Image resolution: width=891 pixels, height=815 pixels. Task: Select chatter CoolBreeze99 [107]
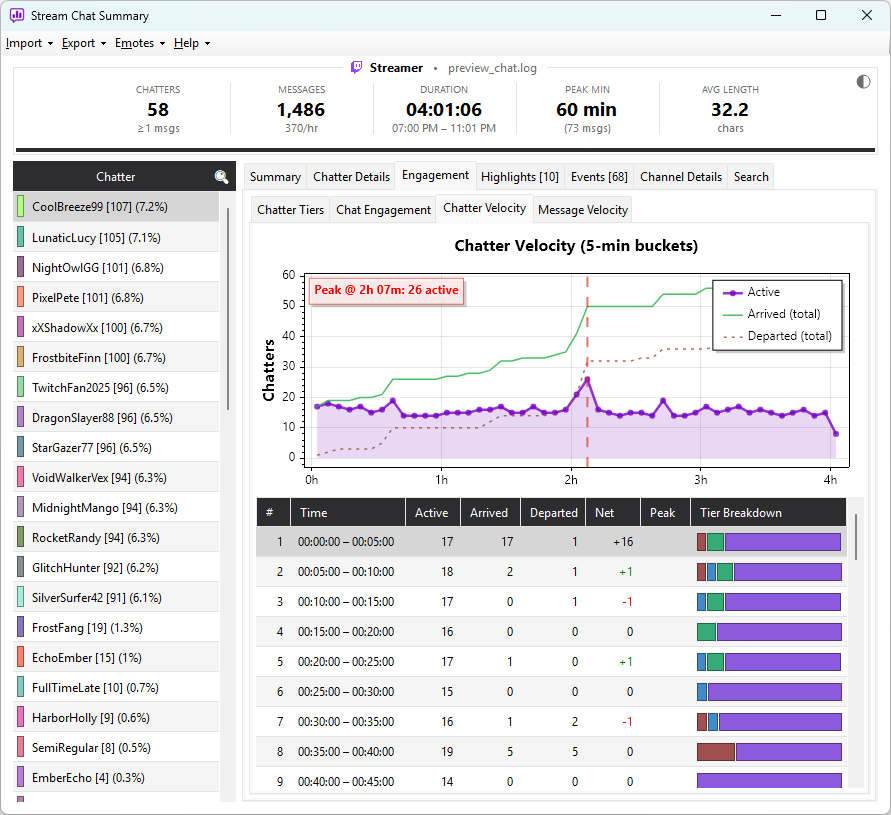point(116,207)
